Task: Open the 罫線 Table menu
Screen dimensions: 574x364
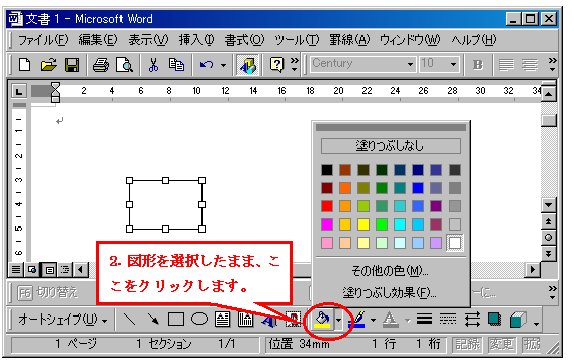Action: 350,40
